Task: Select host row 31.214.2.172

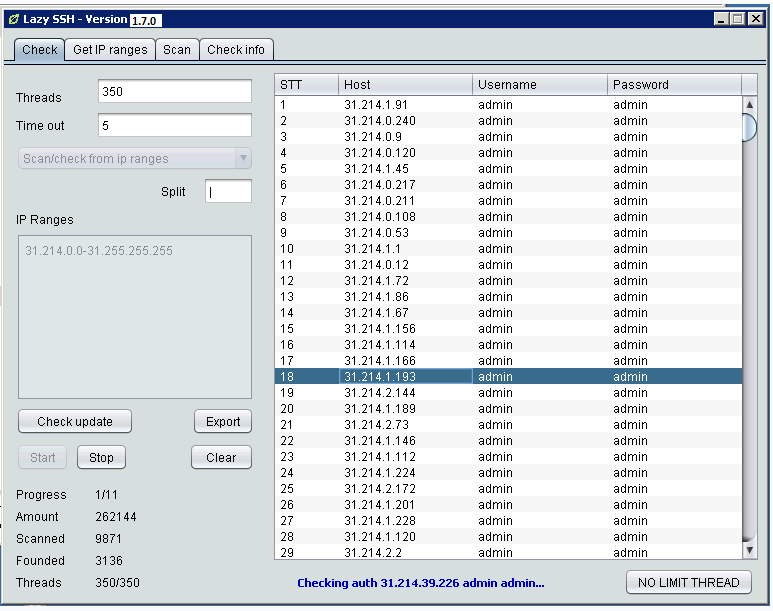Action: pyautogui.click(x=508, y=489)
